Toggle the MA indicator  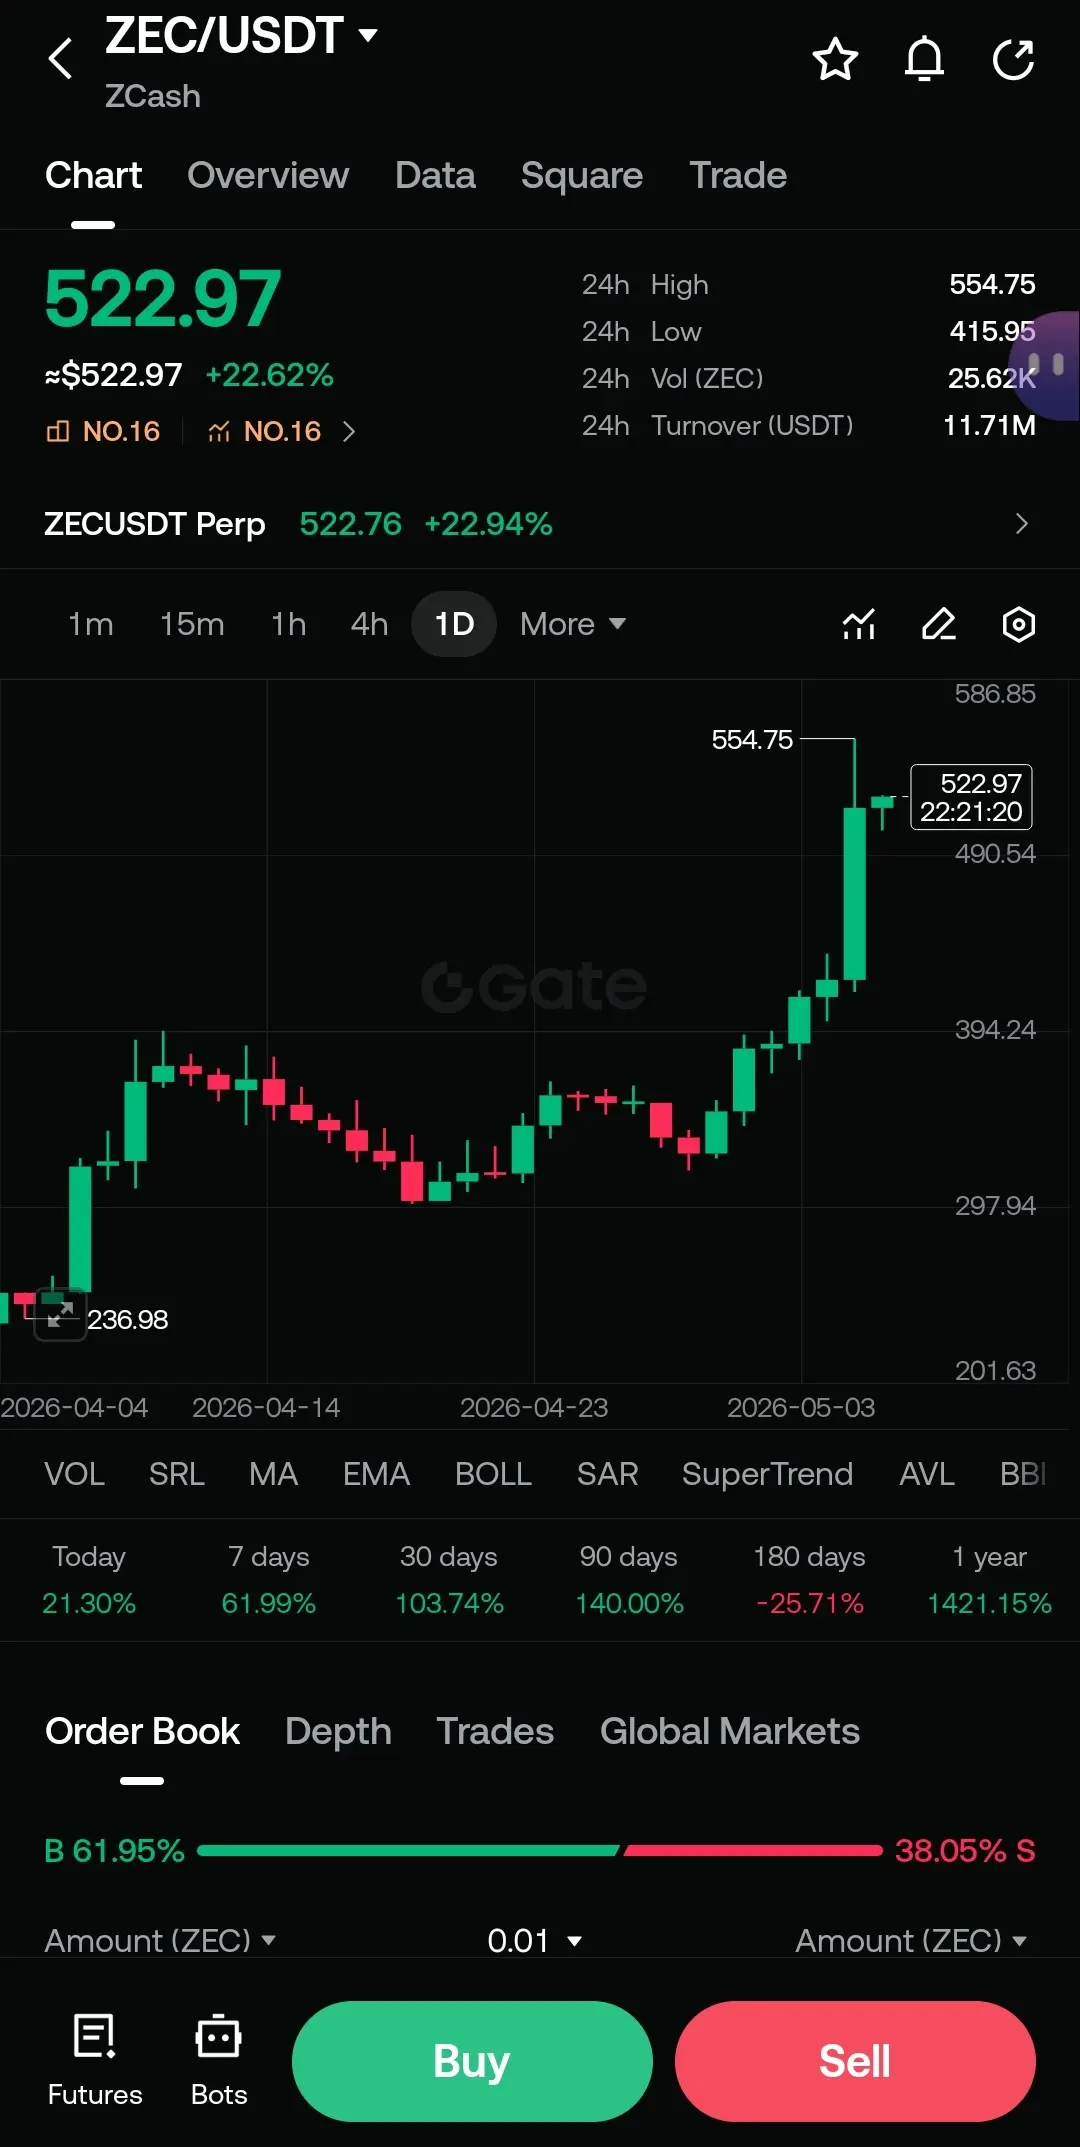[273, 1474]
